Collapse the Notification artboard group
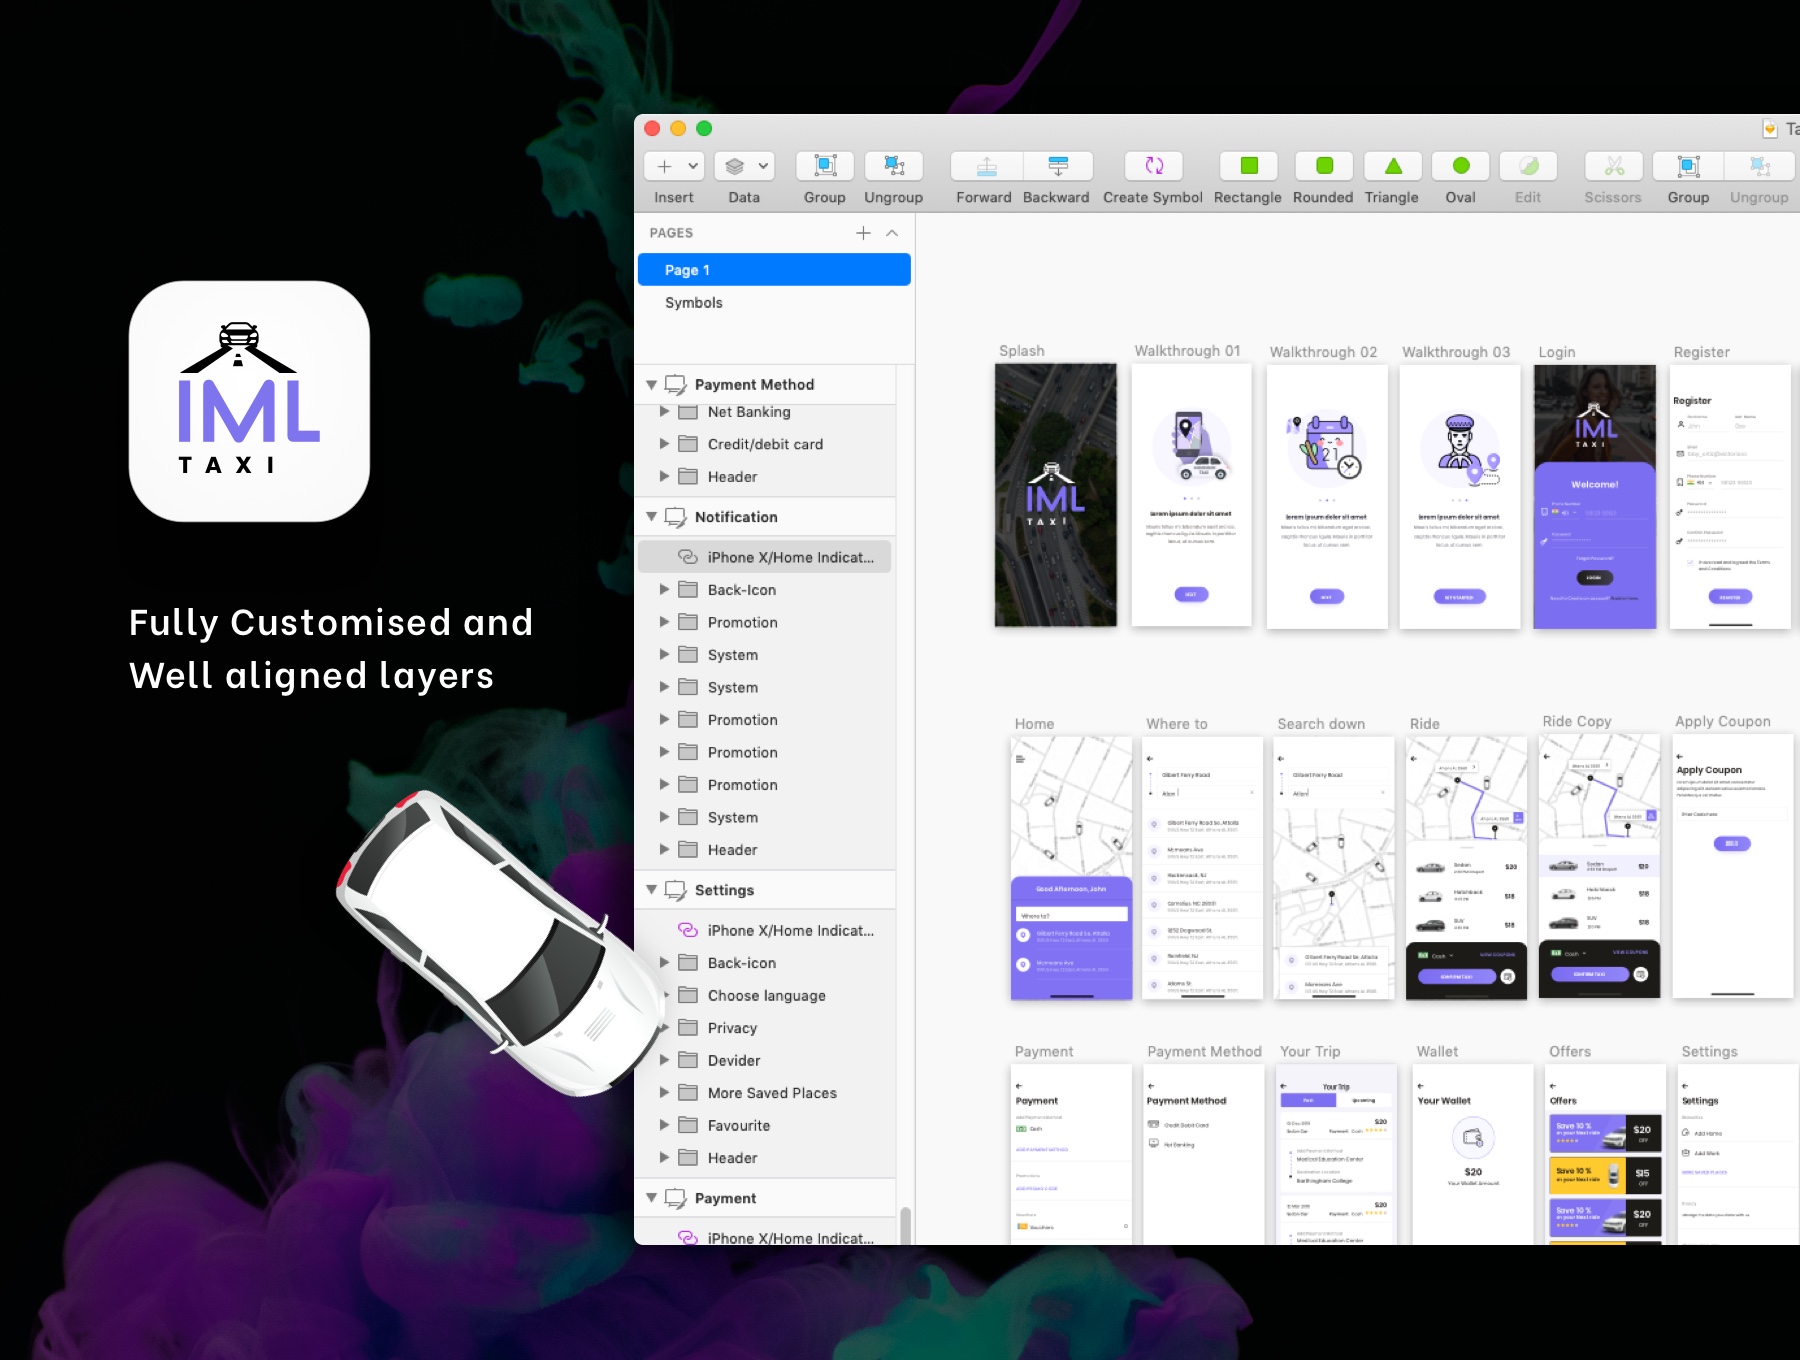The width and height of the screenshot is (1800, 1360). click(x=652, y=517)
